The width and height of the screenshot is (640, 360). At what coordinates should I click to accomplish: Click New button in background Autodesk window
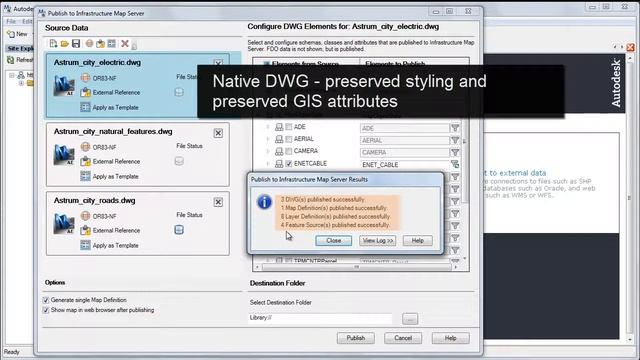[x=18, y=34]
